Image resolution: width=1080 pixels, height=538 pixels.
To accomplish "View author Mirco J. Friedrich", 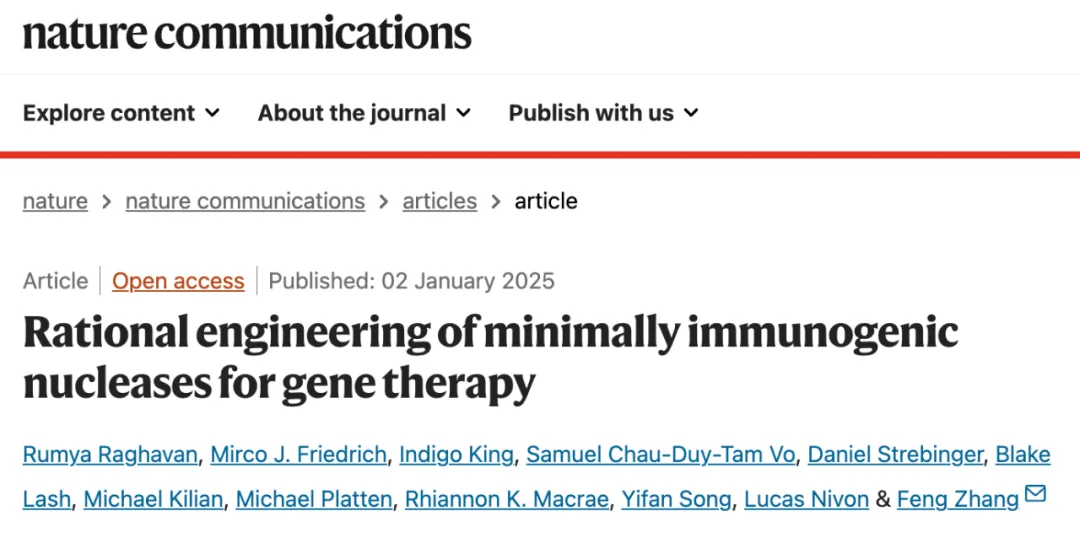I will [x=298, y=455].
